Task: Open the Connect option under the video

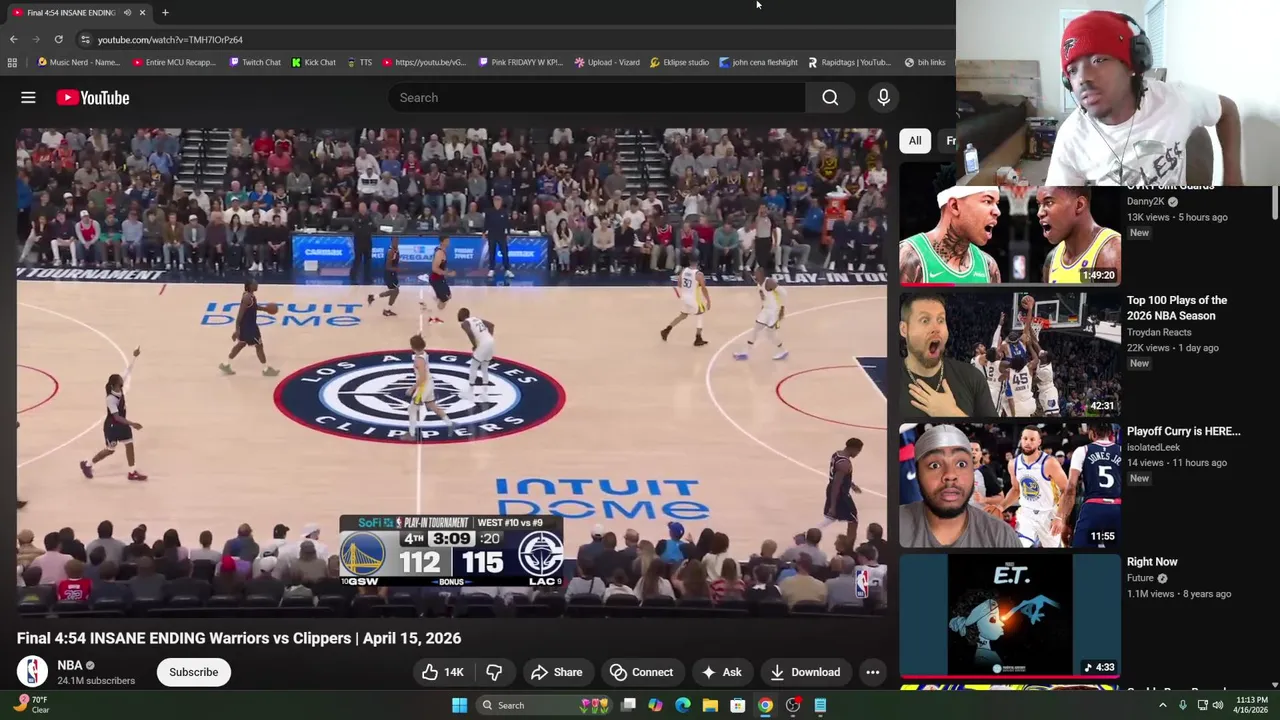Action: [x=641, y=672]
